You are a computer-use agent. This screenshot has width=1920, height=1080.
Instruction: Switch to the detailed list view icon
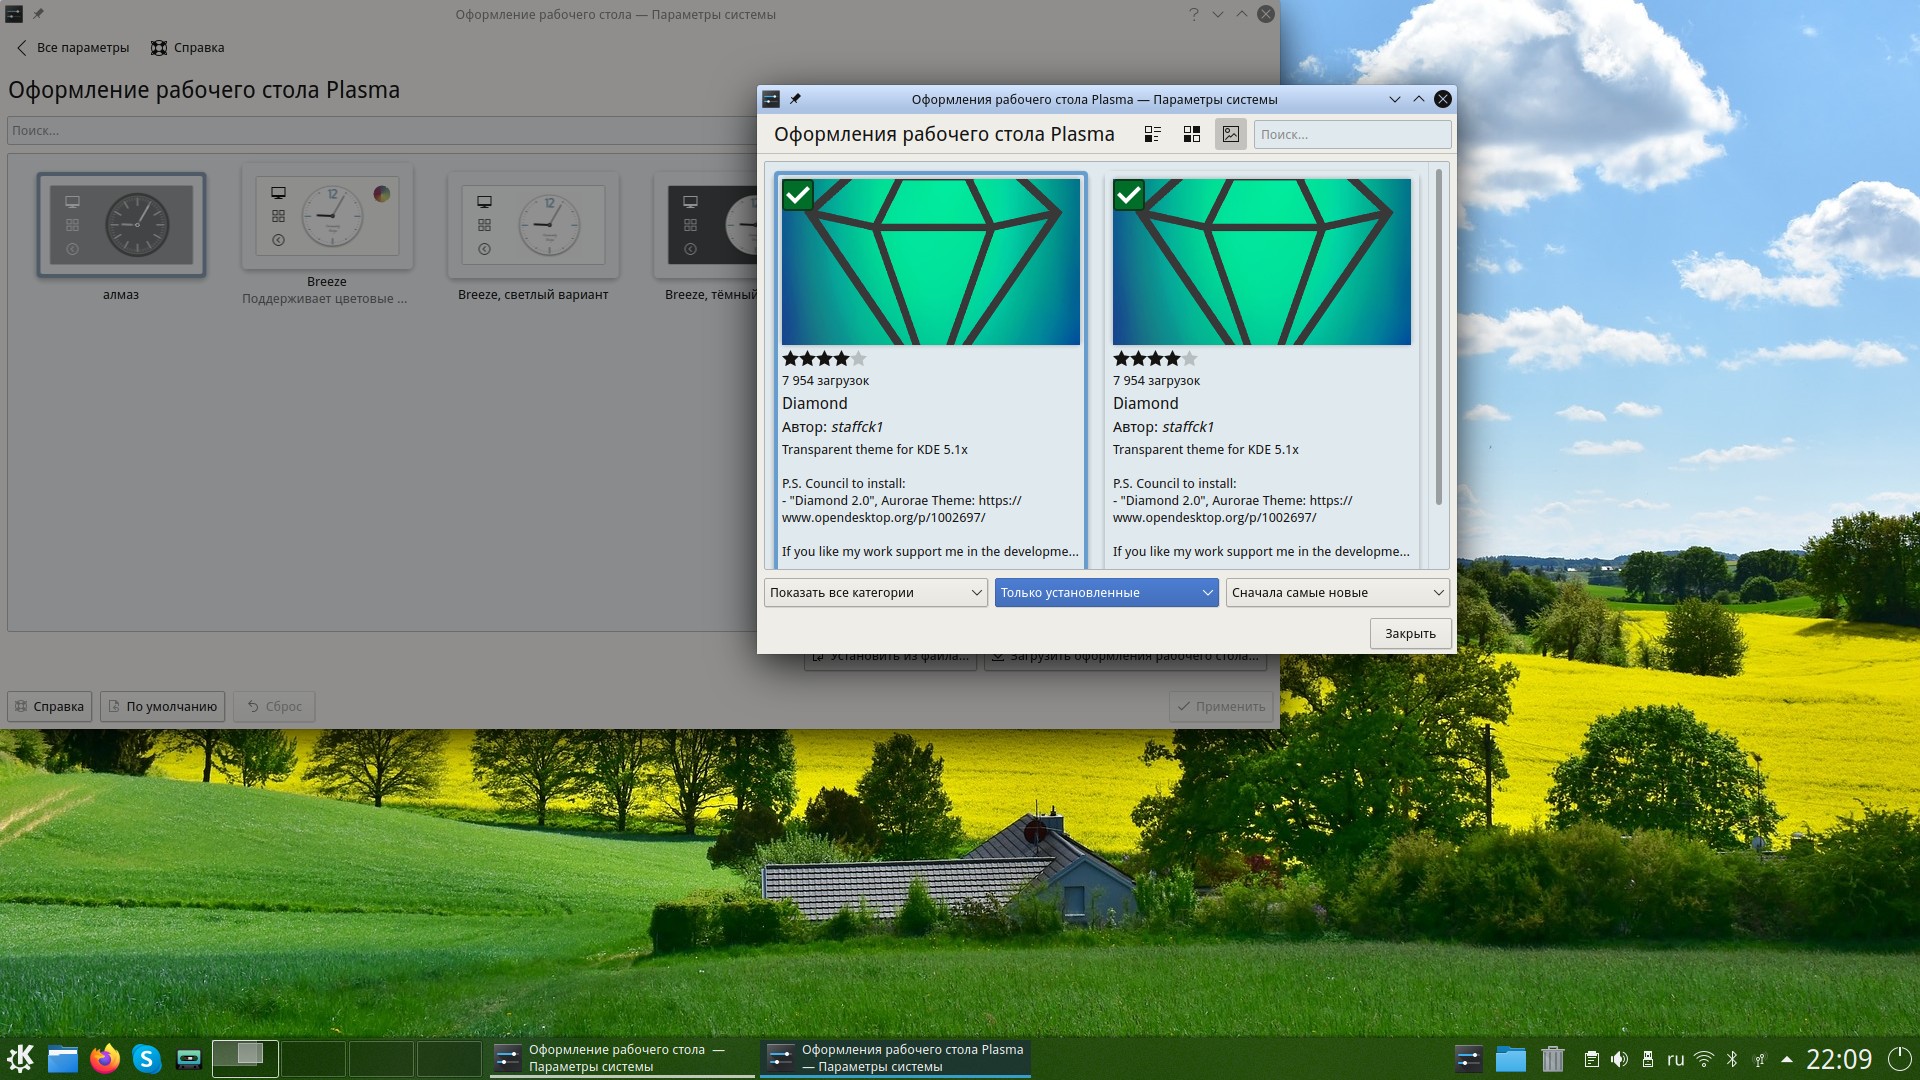coord(1152,134)
